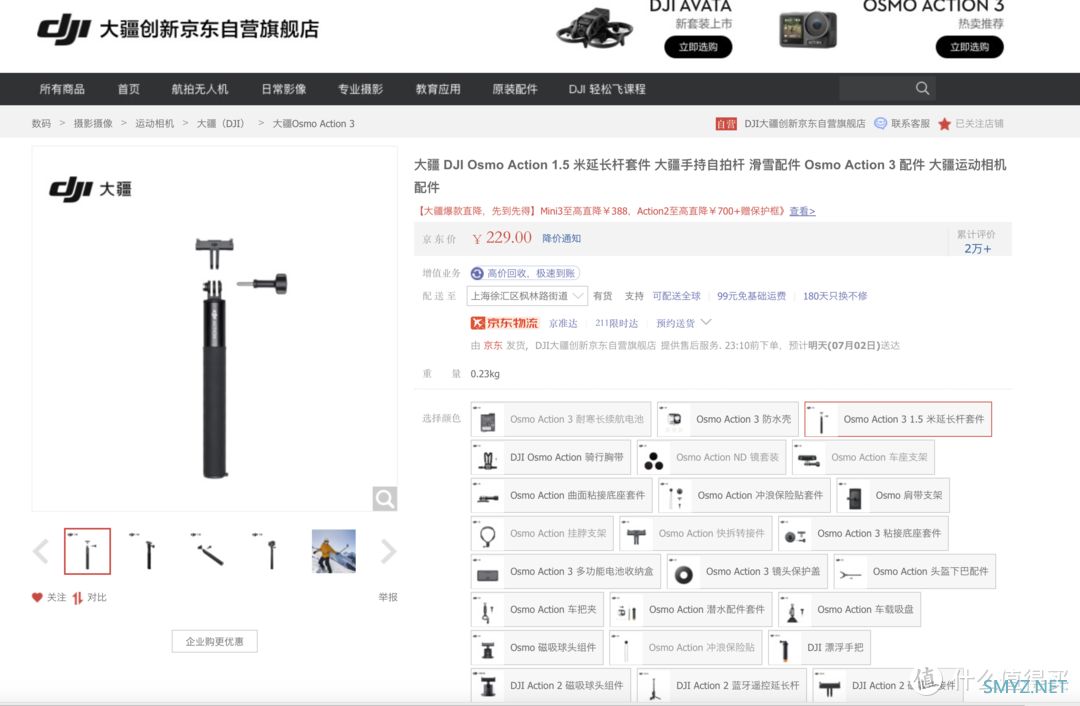Choose DJI Action 2 磁吸球头组件 option
1080x706 pixels.
[551, 685]
